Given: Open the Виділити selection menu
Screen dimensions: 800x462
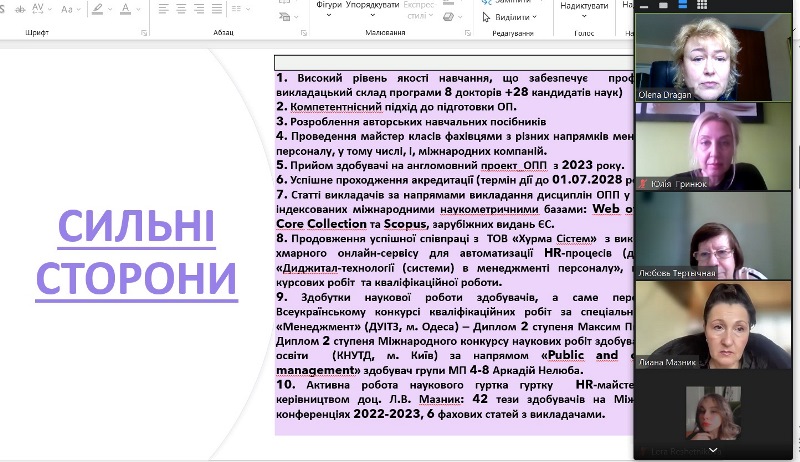Looking at the screenshot, I should 516,17.
